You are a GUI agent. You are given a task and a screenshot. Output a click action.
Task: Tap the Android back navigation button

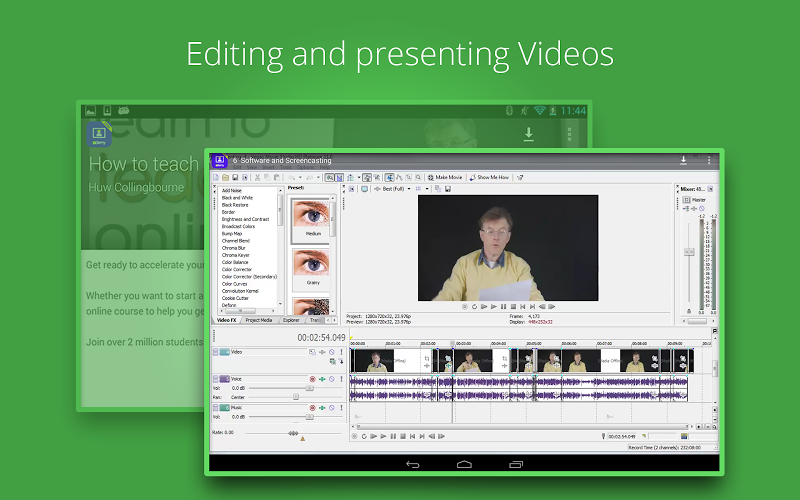(x=411, y=465)
